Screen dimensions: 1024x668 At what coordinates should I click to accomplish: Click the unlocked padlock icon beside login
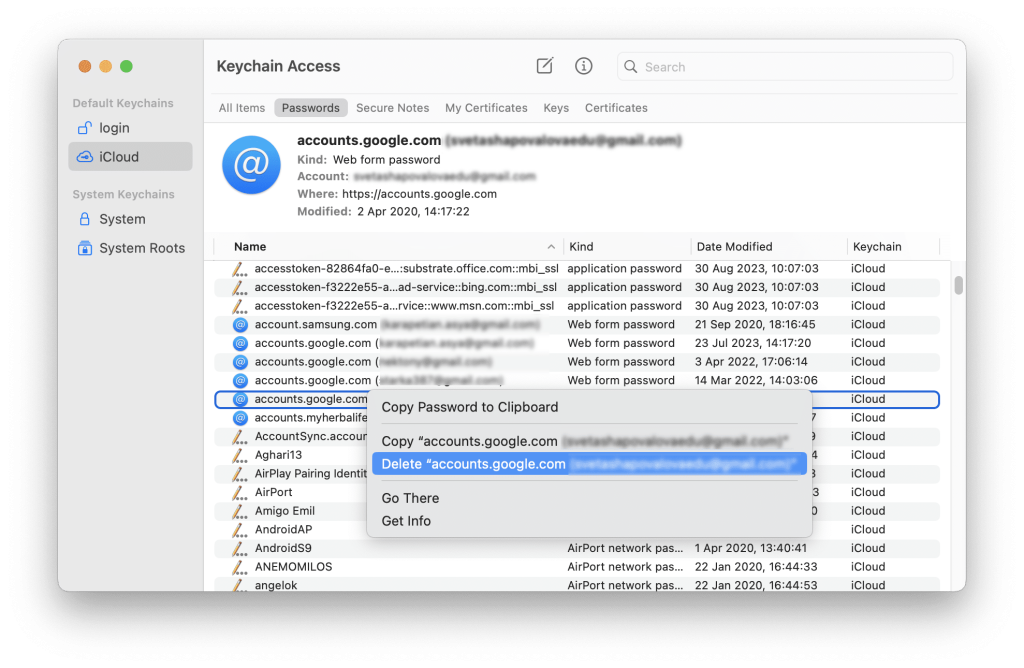(x=85, y=127)
